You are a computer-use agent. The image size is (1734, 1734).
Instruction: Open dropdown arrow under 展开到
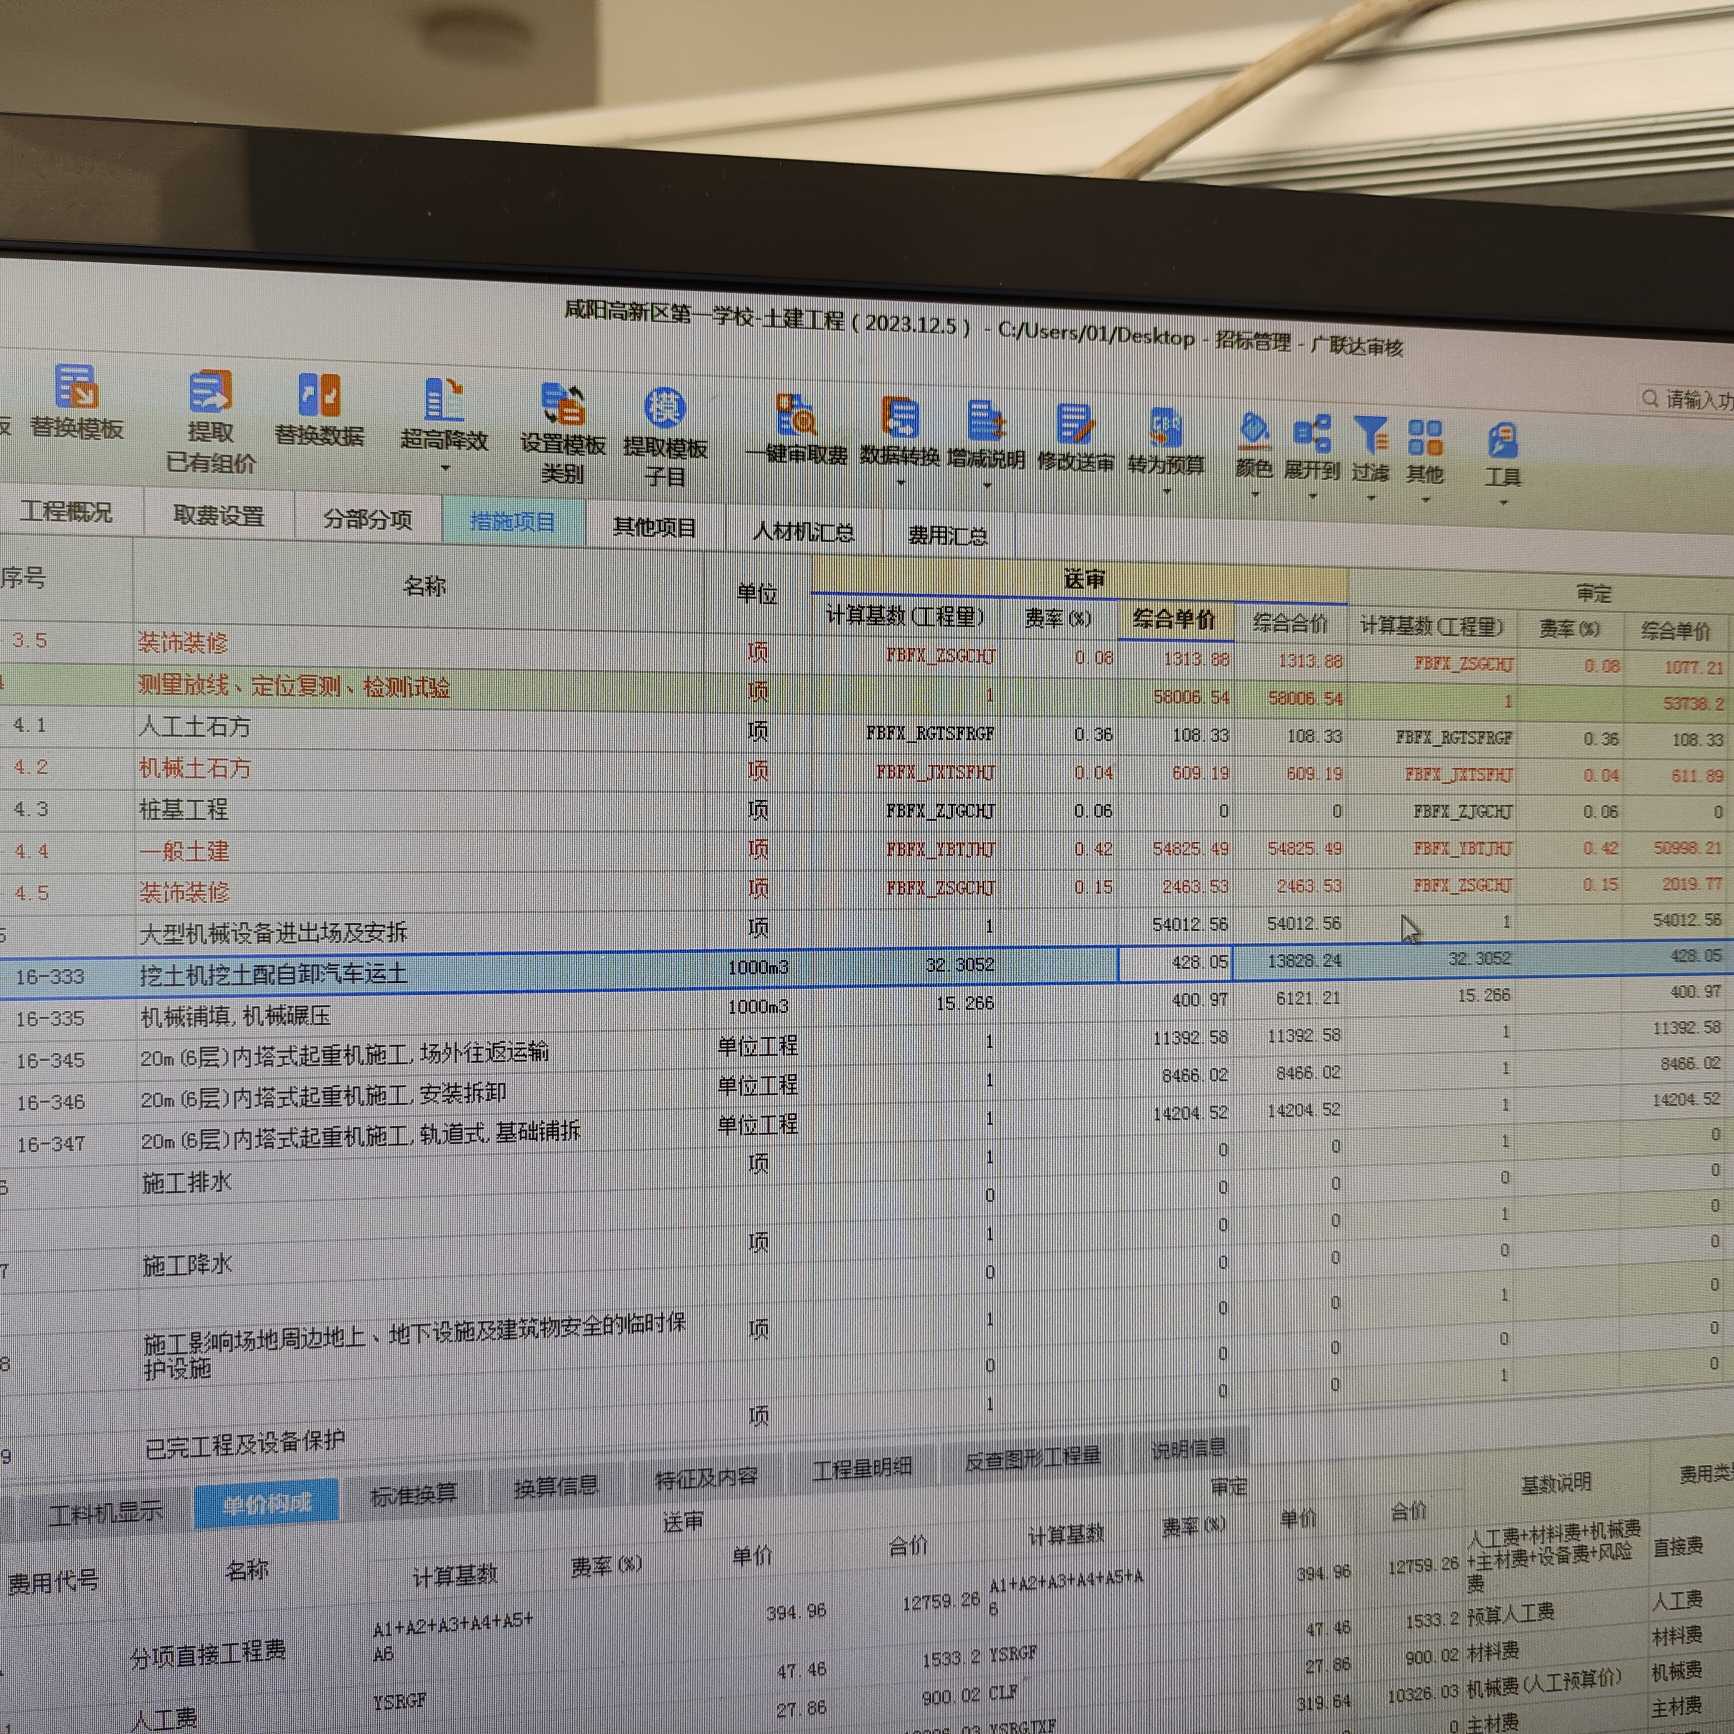coord(1313,496)
